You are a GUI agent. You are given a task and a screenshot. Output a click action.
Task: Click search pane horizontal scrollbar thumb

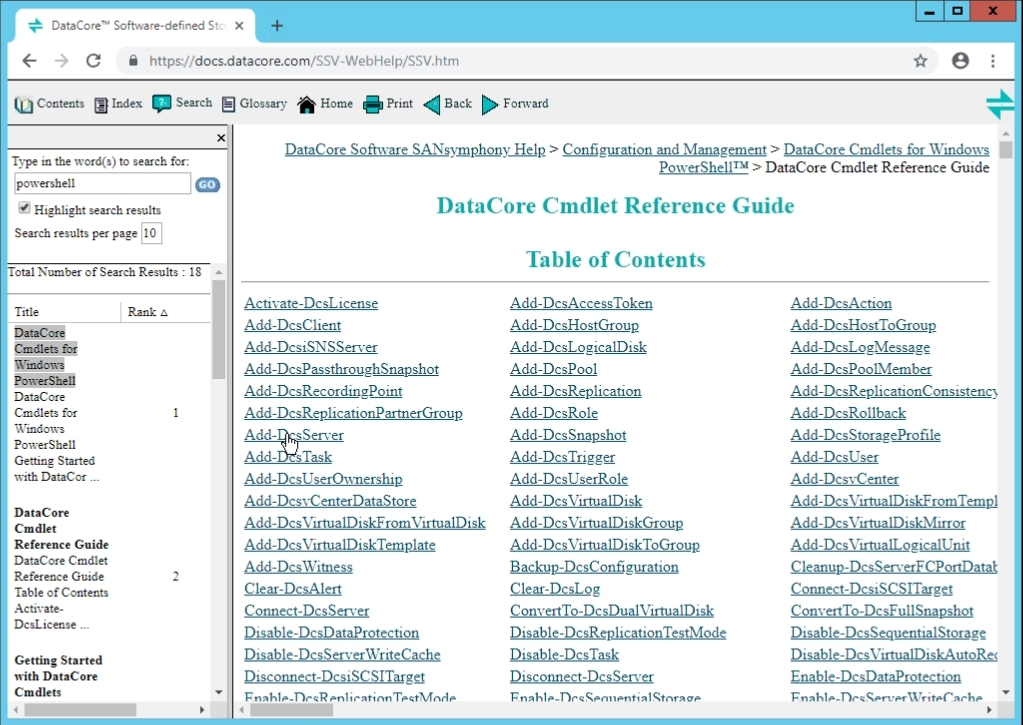pyautogui.click(x=80, y=709)
